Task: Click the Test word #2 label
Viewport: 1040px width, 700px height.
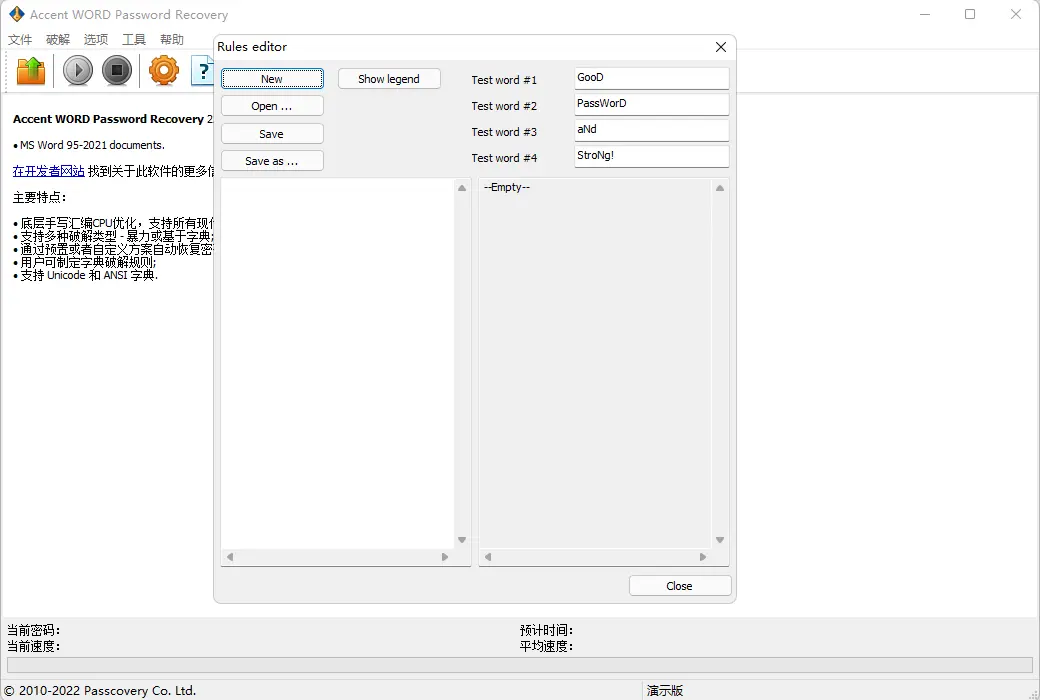Action: [x=504, y=106]
